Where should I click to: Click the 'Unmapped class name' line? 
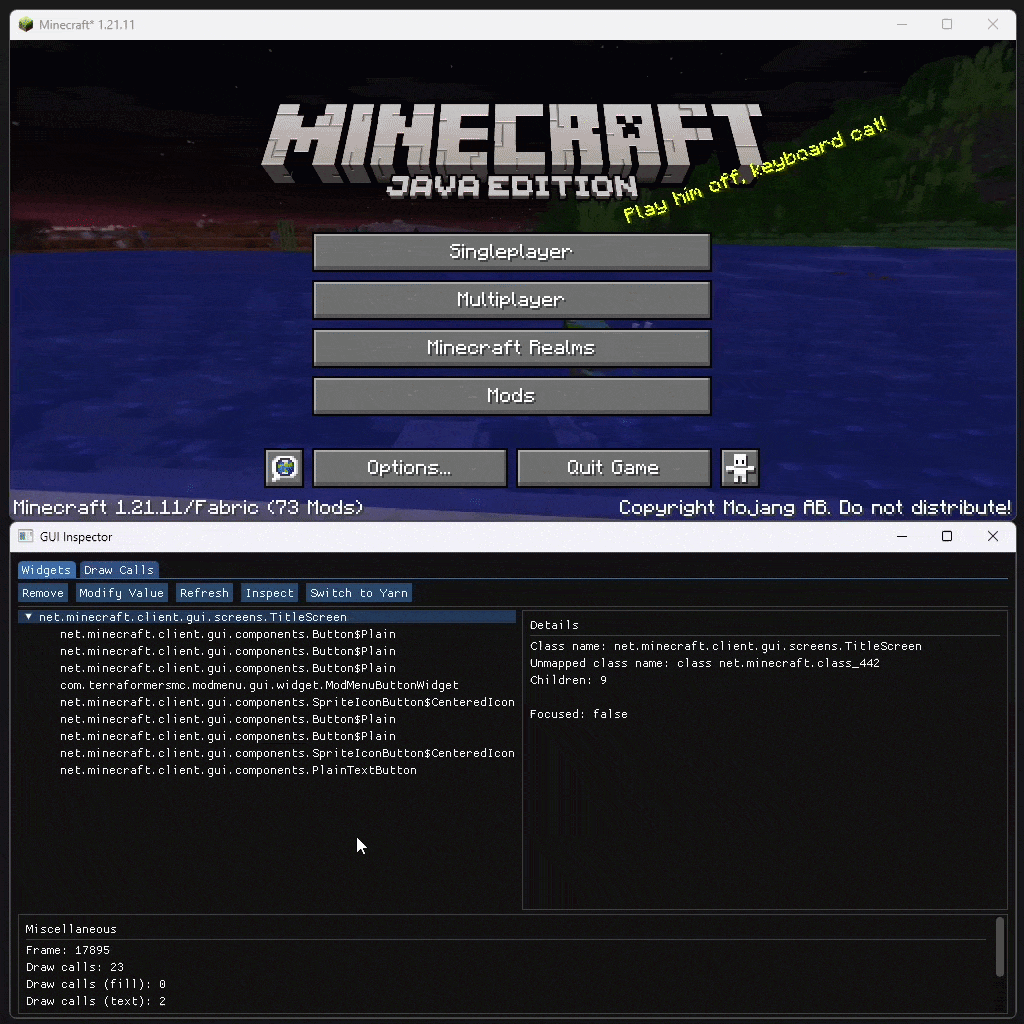(705, 663)
